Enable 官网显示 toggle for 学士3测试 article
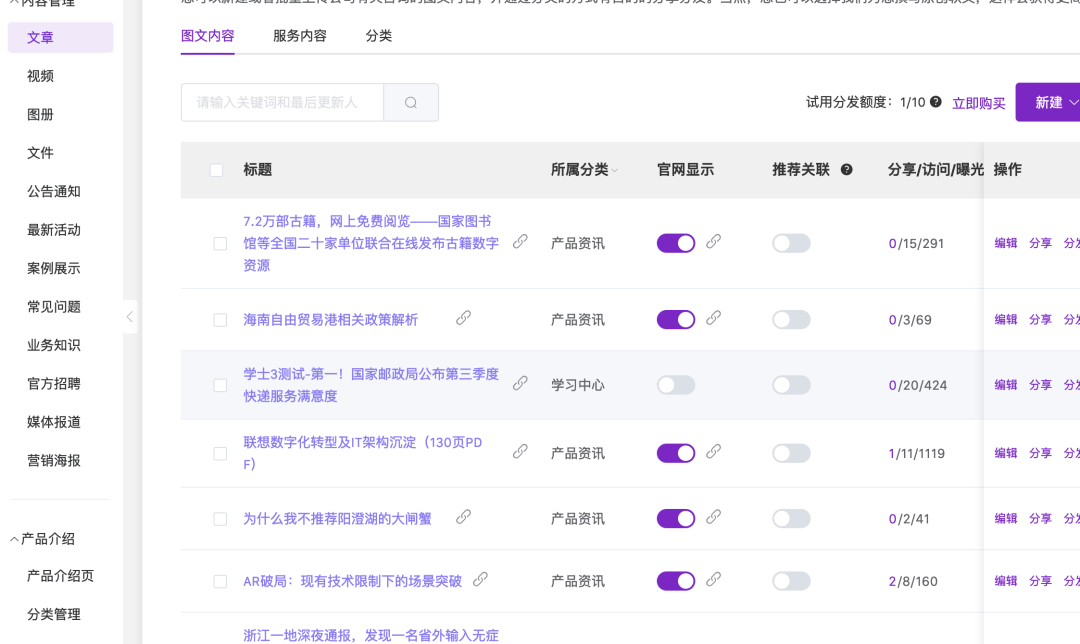Image resolution: width=1080 pixels, height=644 pixels. click(676, 385)
